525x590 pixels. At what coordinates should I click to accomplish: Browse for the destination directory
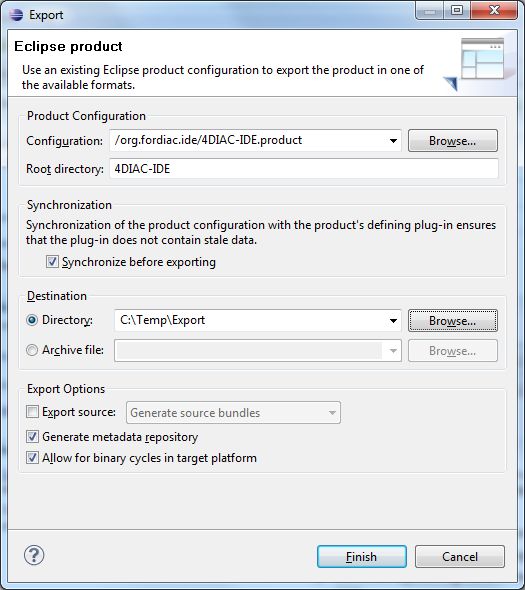(x=453, y=321)
